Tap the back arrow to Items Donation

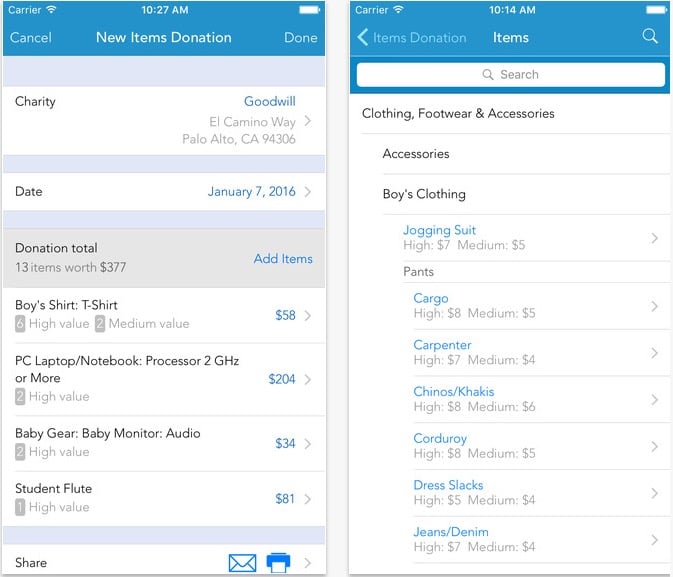363,37
